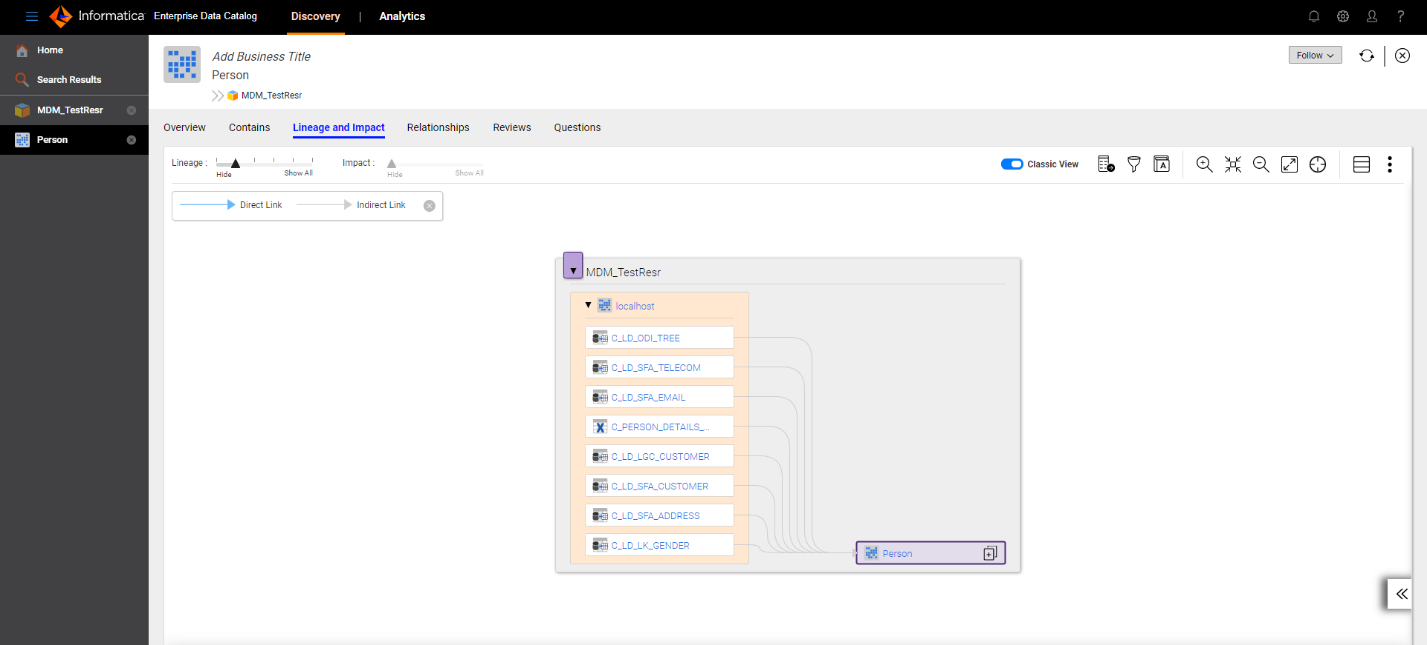Viewport: 1427px width, 645px height.
Task: Collapse the localhost group triangle
Action: [588, 304]
